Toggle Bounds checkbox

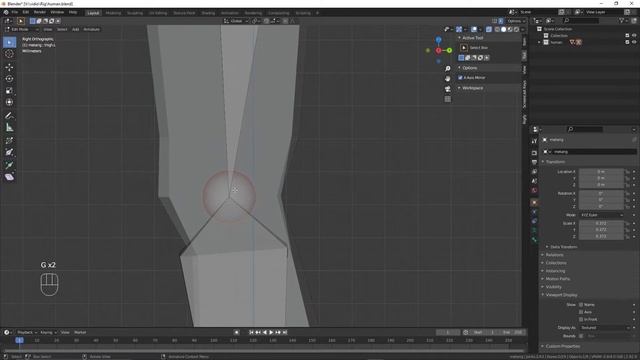(x=581, y=336)
